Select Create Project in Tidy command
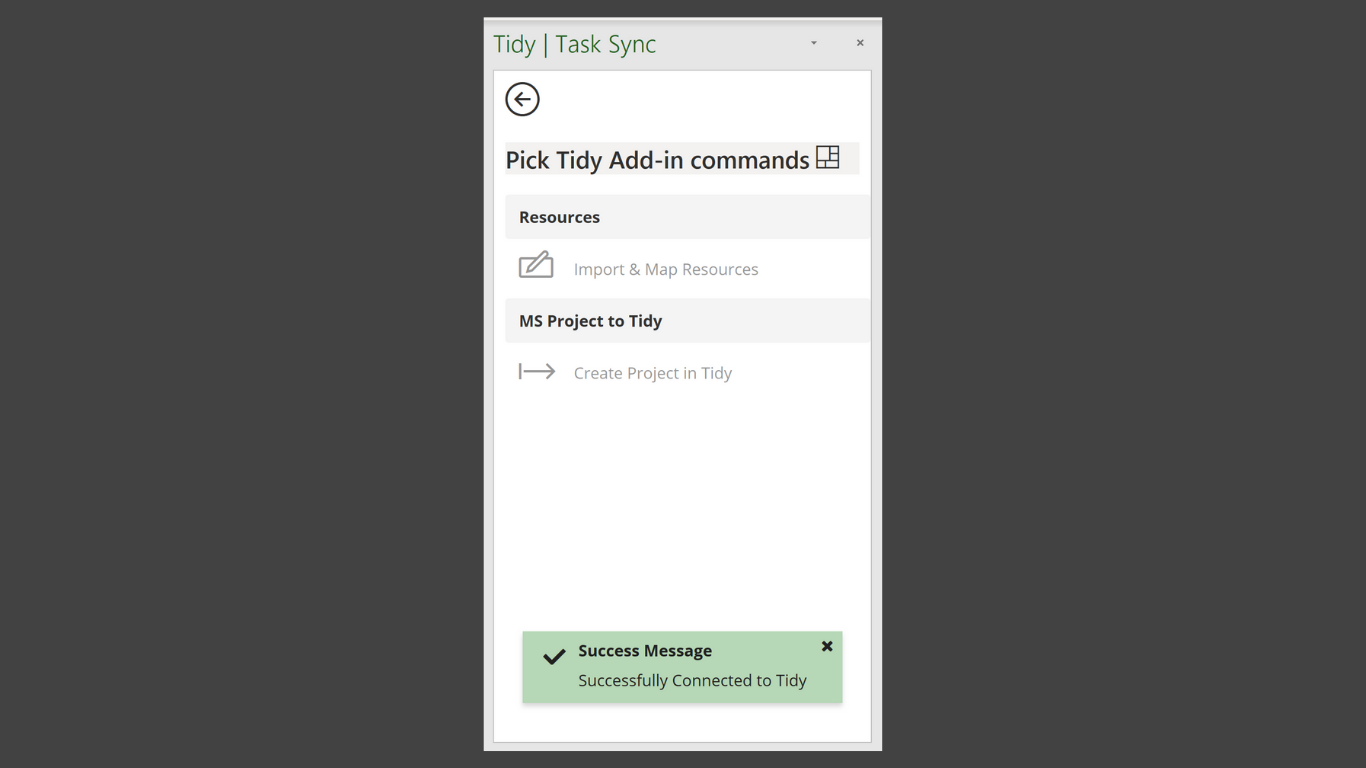The image size is (1366, 768). pos(653,373)
